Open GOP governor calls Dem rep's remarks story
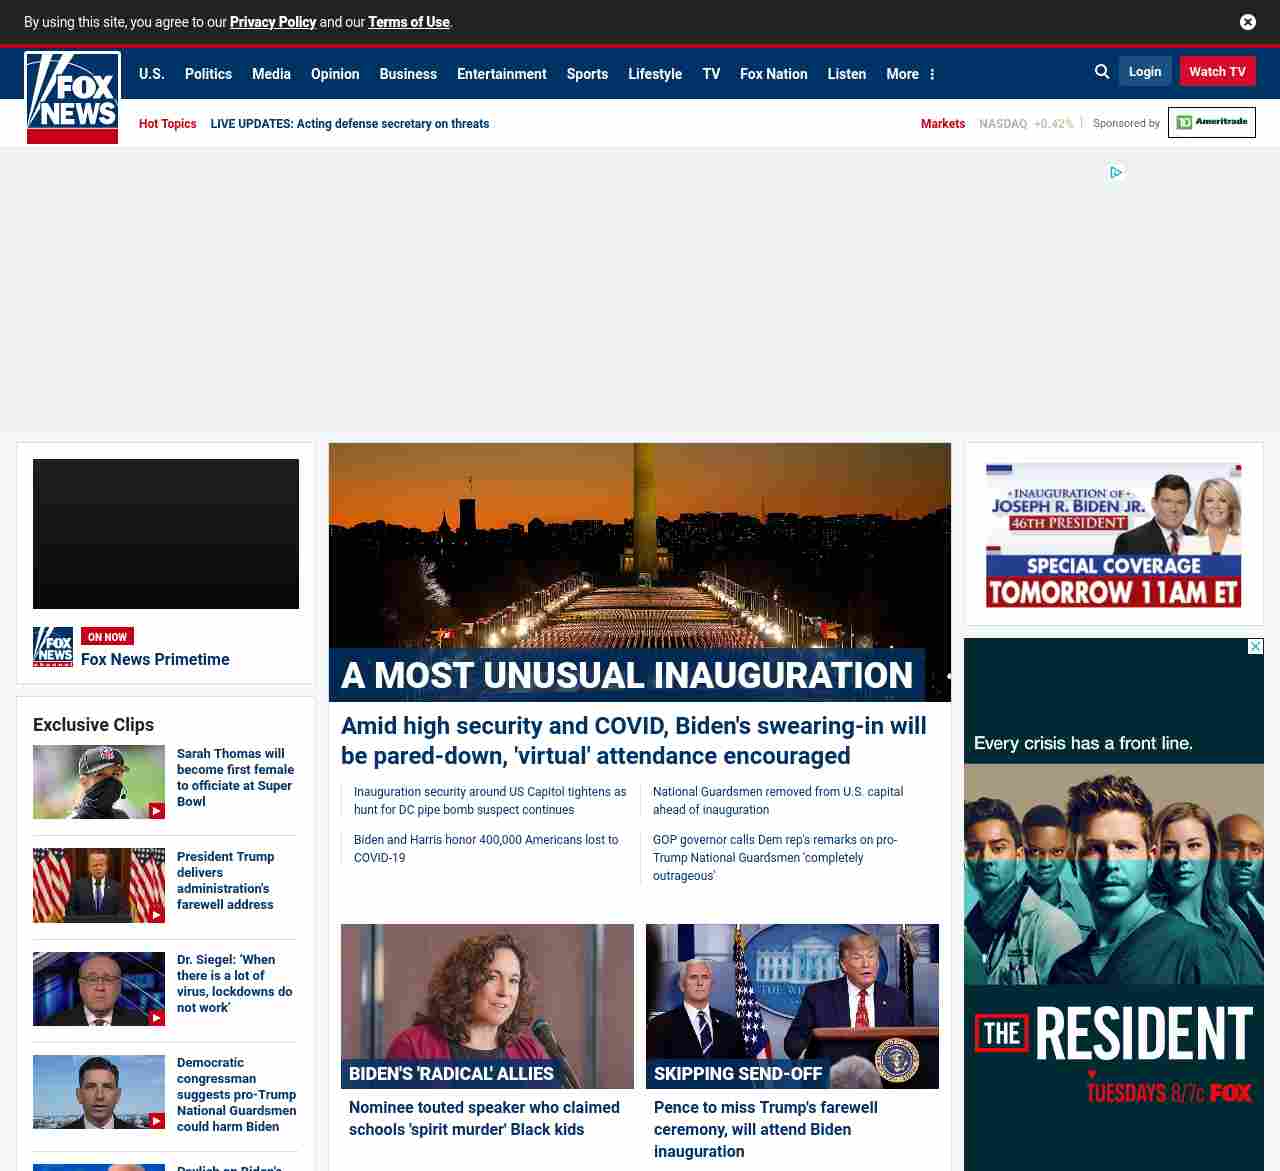Screen dimensions: 1280x1171 775,858
